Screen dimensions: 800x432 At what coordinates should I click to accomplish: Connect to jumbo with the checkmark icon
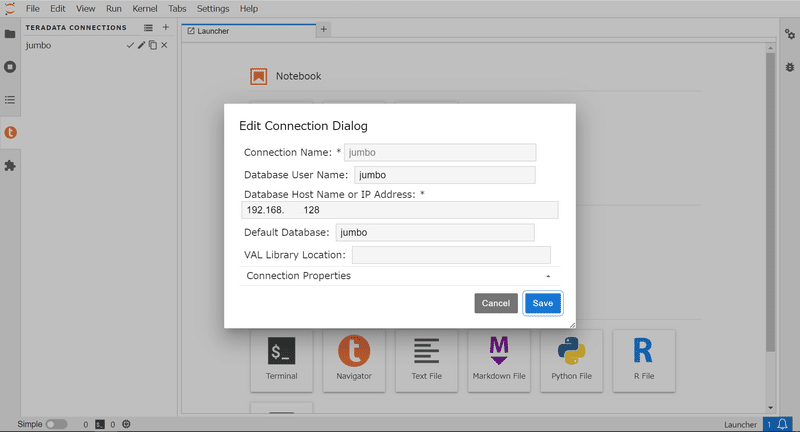click(x=130, y=45)
